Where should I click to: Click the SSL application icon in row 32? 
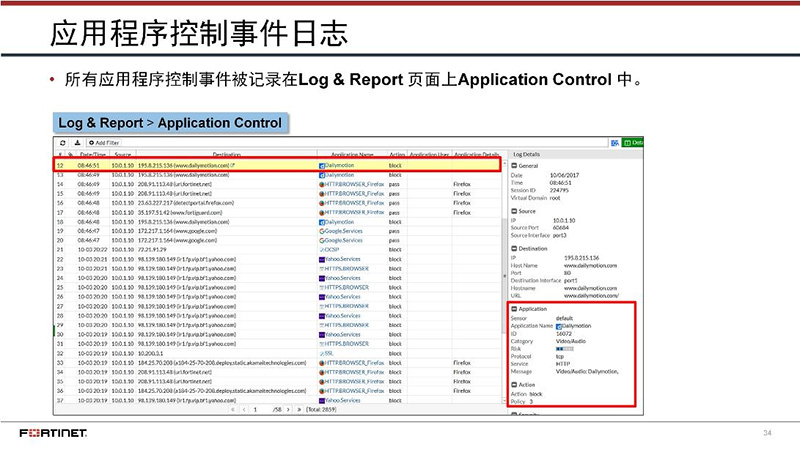click(x=322, y=353)
